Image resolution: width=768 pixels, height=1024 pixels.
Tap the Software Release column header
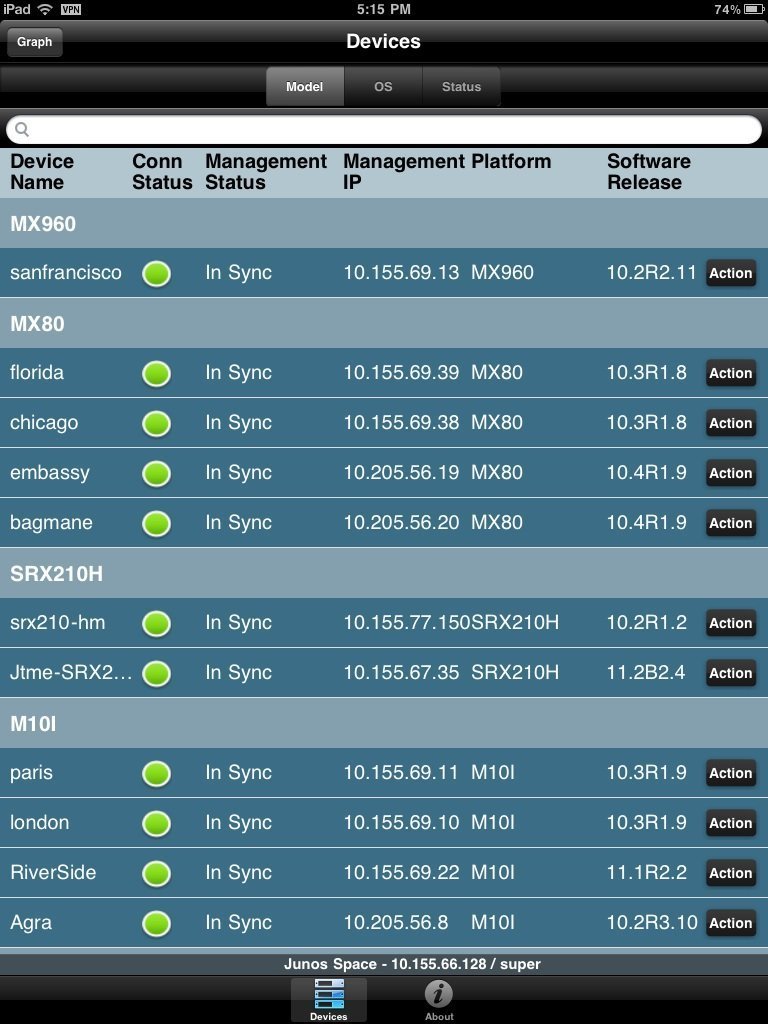coord(648,172)
